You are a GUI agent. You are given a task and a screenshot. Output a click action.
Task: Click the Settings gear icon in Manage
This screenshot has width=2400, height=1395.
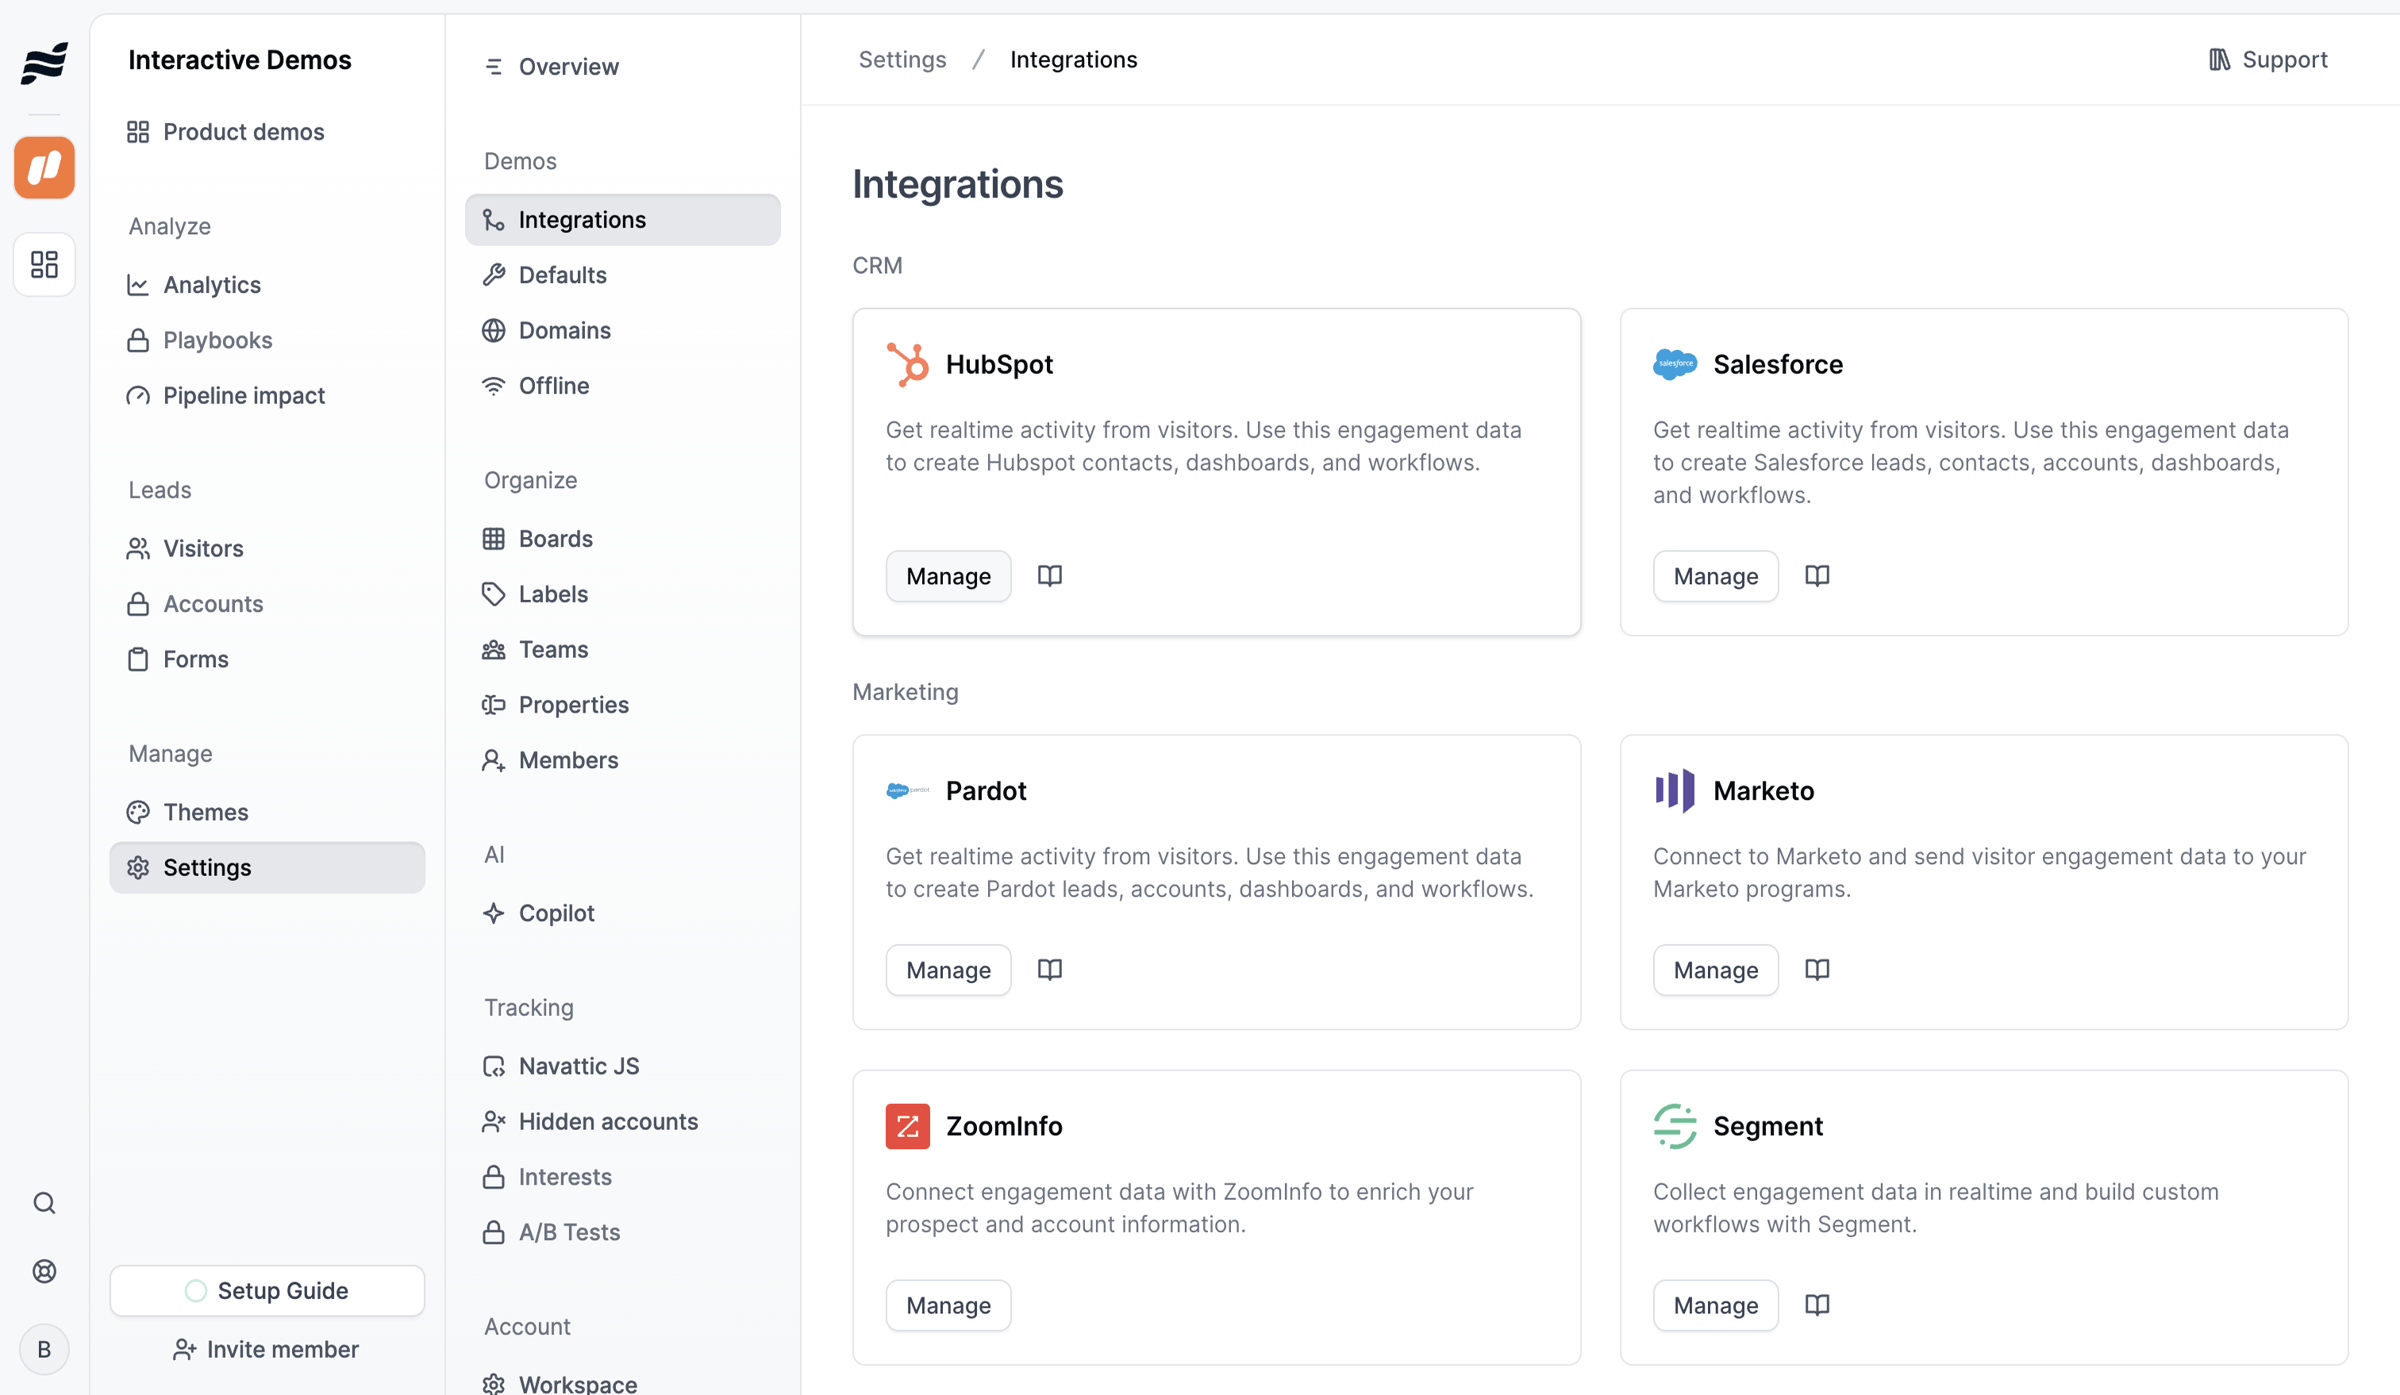point(138,868)
